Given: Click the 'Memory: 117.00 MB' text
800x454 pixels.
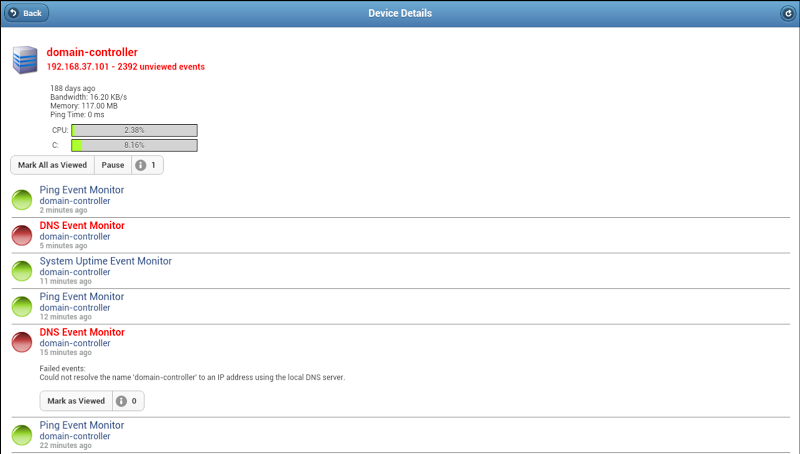Looking at the screenshot, I should pos(84,106).
